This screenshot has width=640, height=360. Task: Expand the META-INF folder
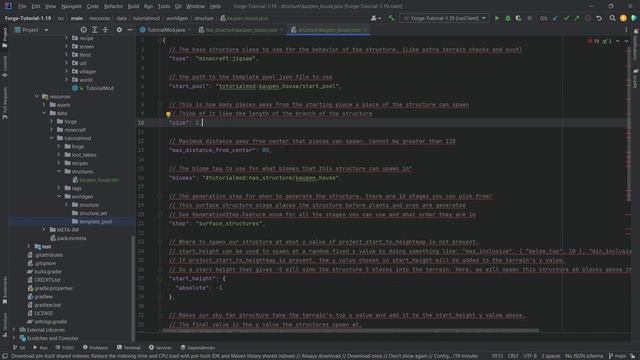pyautogui.click(x=44, y=230)
